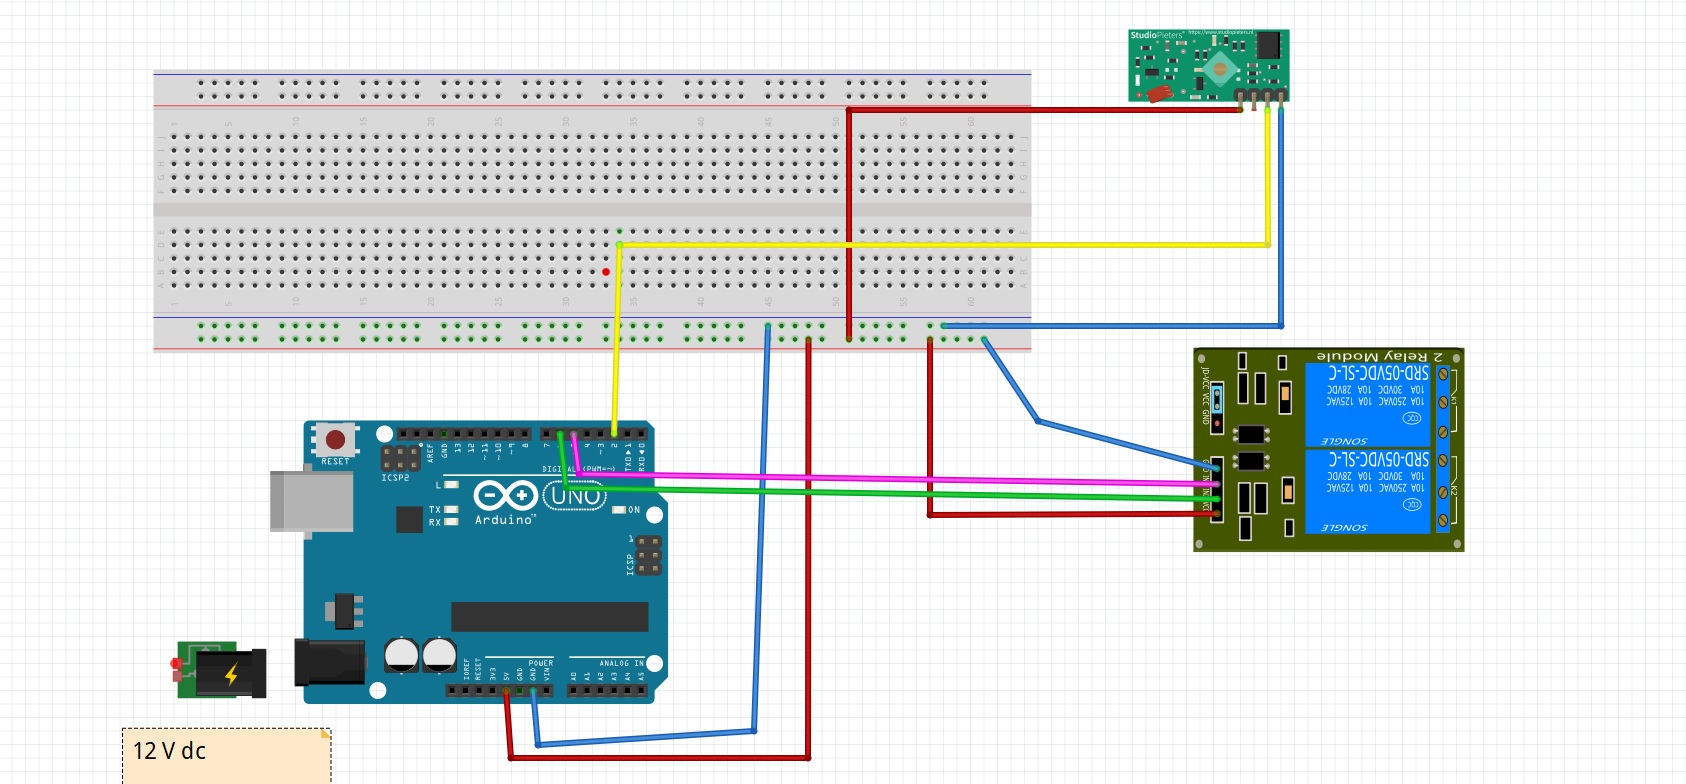Viewport: 1686px width, 784px height.
Task: Click the long black microcontroller chip on Arduino
Action: coord(549,616)
